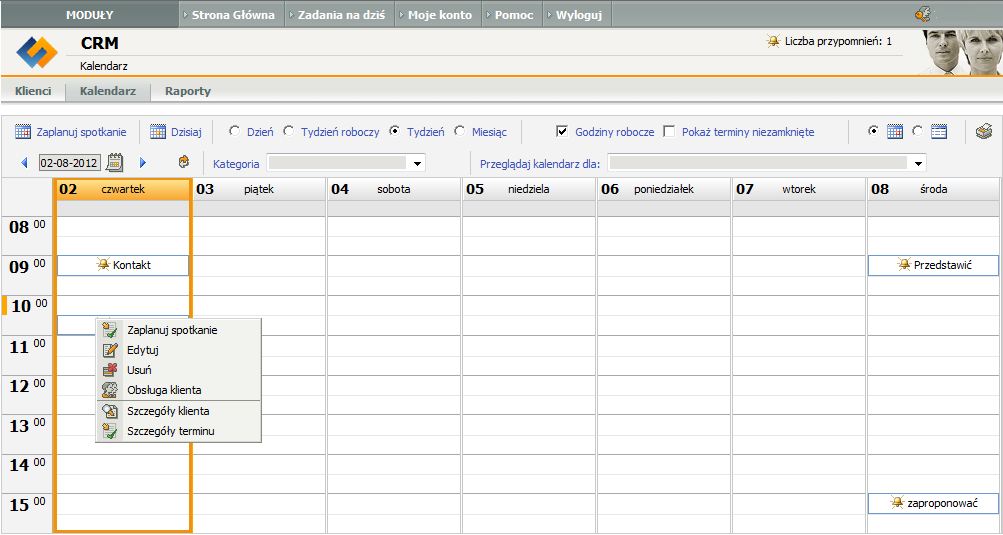Open the zaproponować appointment
Image resolution: width=1003 pixels, height=535 pixels.
(x=933, y=503)
